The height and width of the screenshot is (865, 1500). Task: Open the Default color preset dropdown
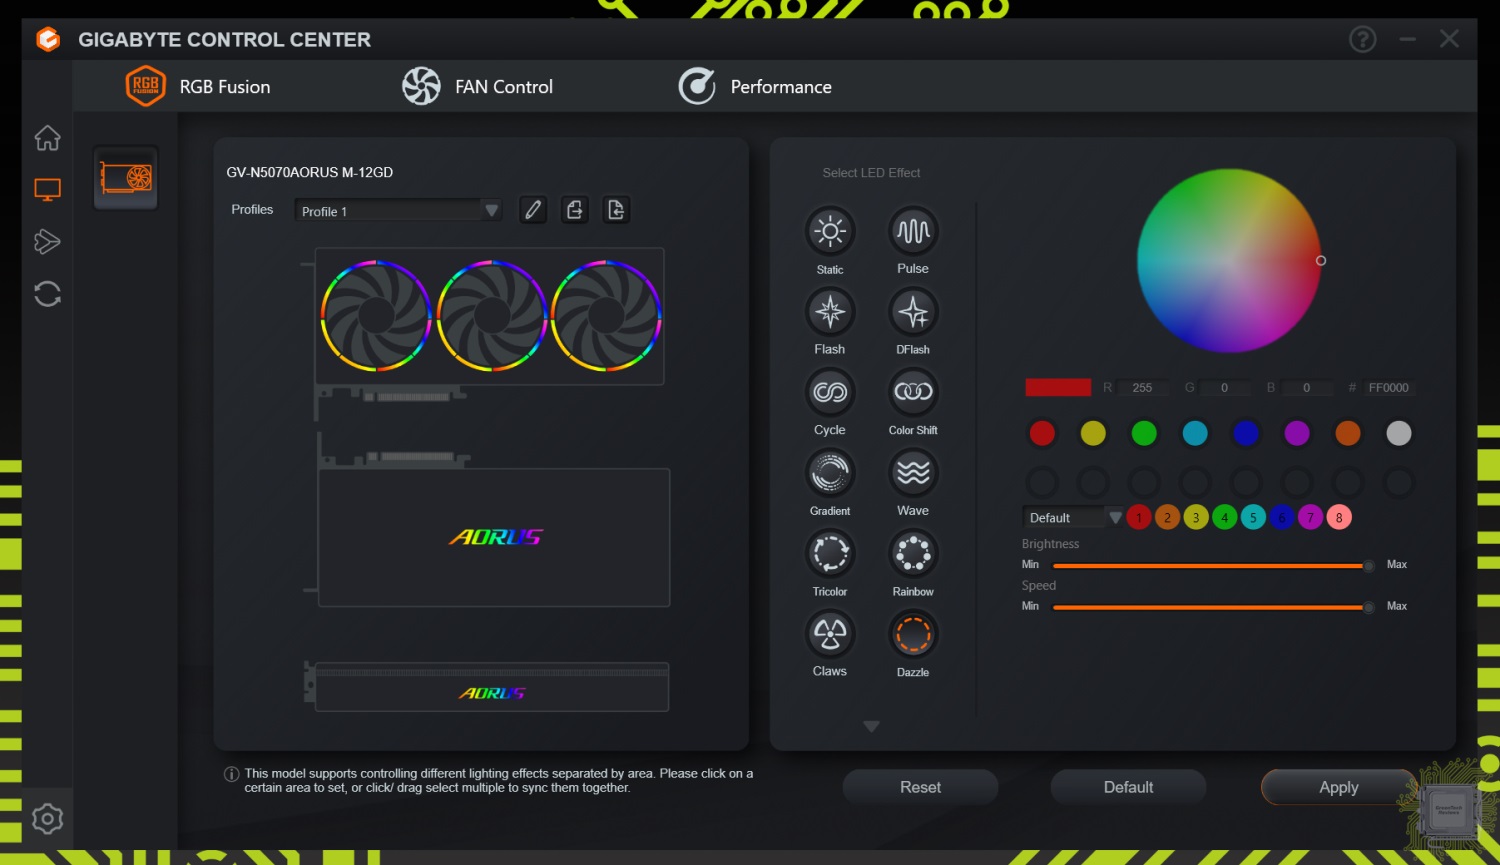[1073, 517]
